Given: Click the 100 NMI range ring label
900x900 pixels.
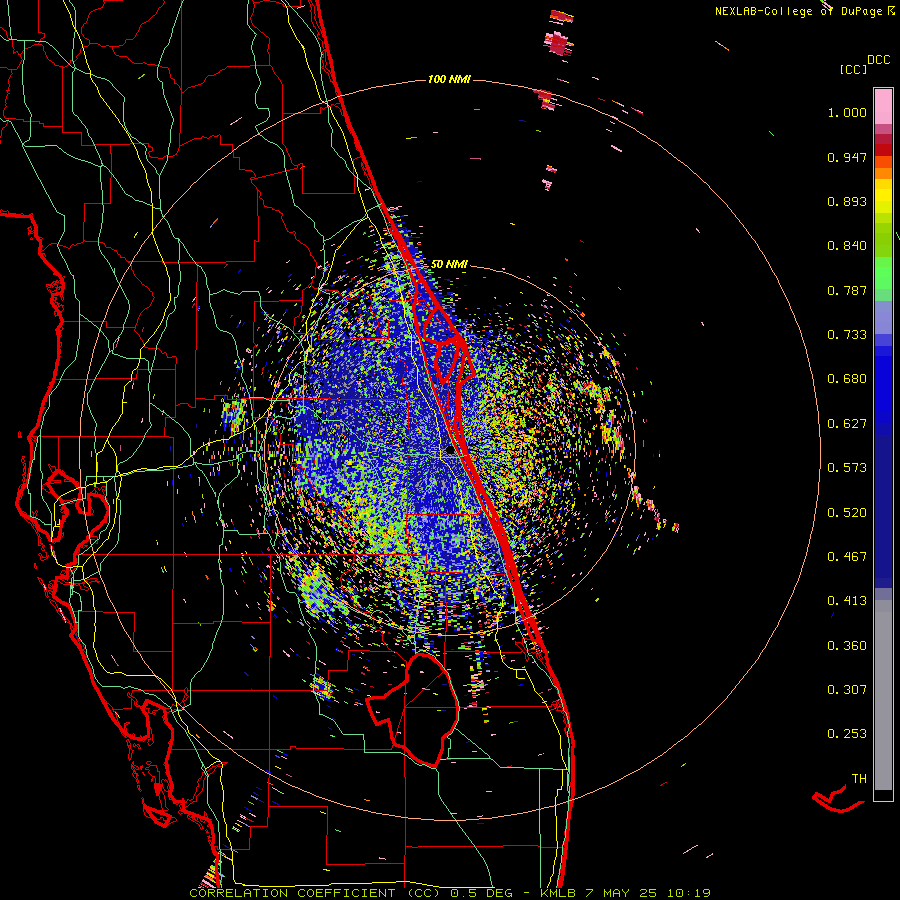Looking at the screenshot, I should pos(449,79).
